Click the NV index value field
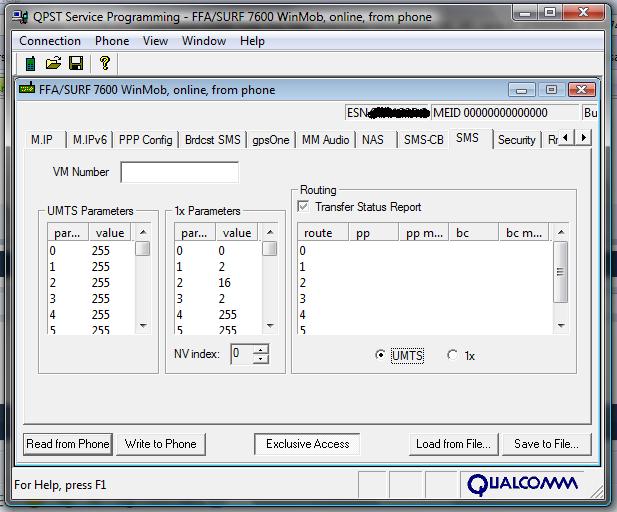The width and height of the screenshot is (617, 512). 242,353
